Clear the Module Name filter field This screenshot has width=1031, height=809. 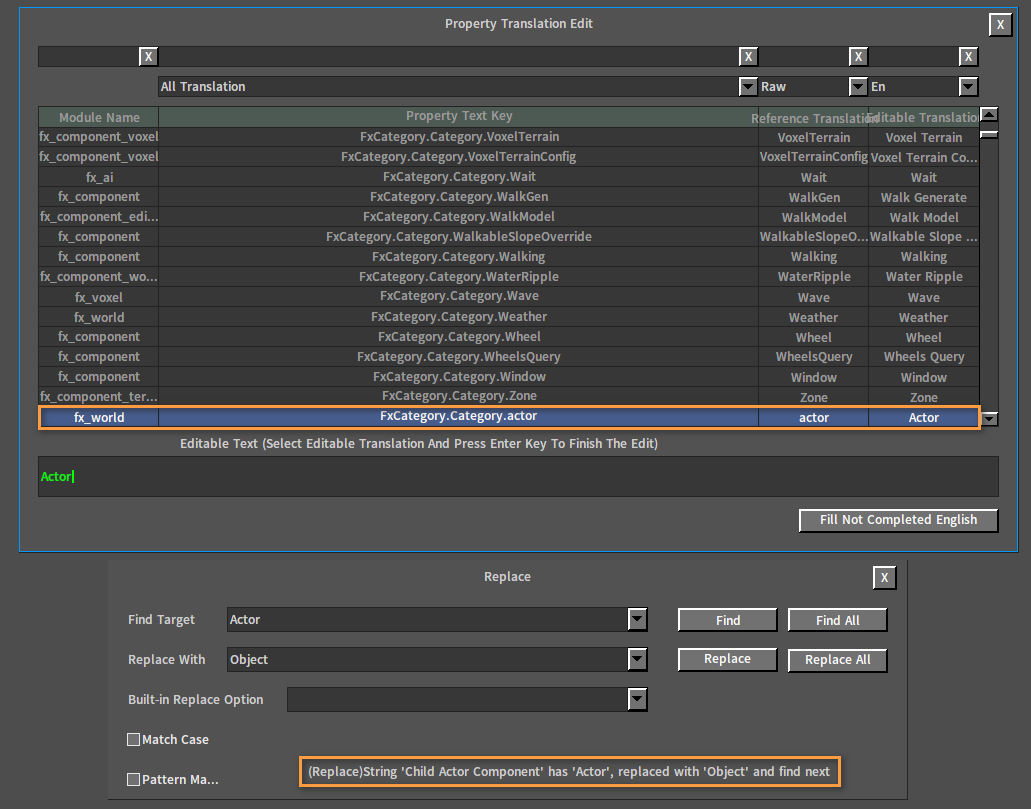point(149,57)
